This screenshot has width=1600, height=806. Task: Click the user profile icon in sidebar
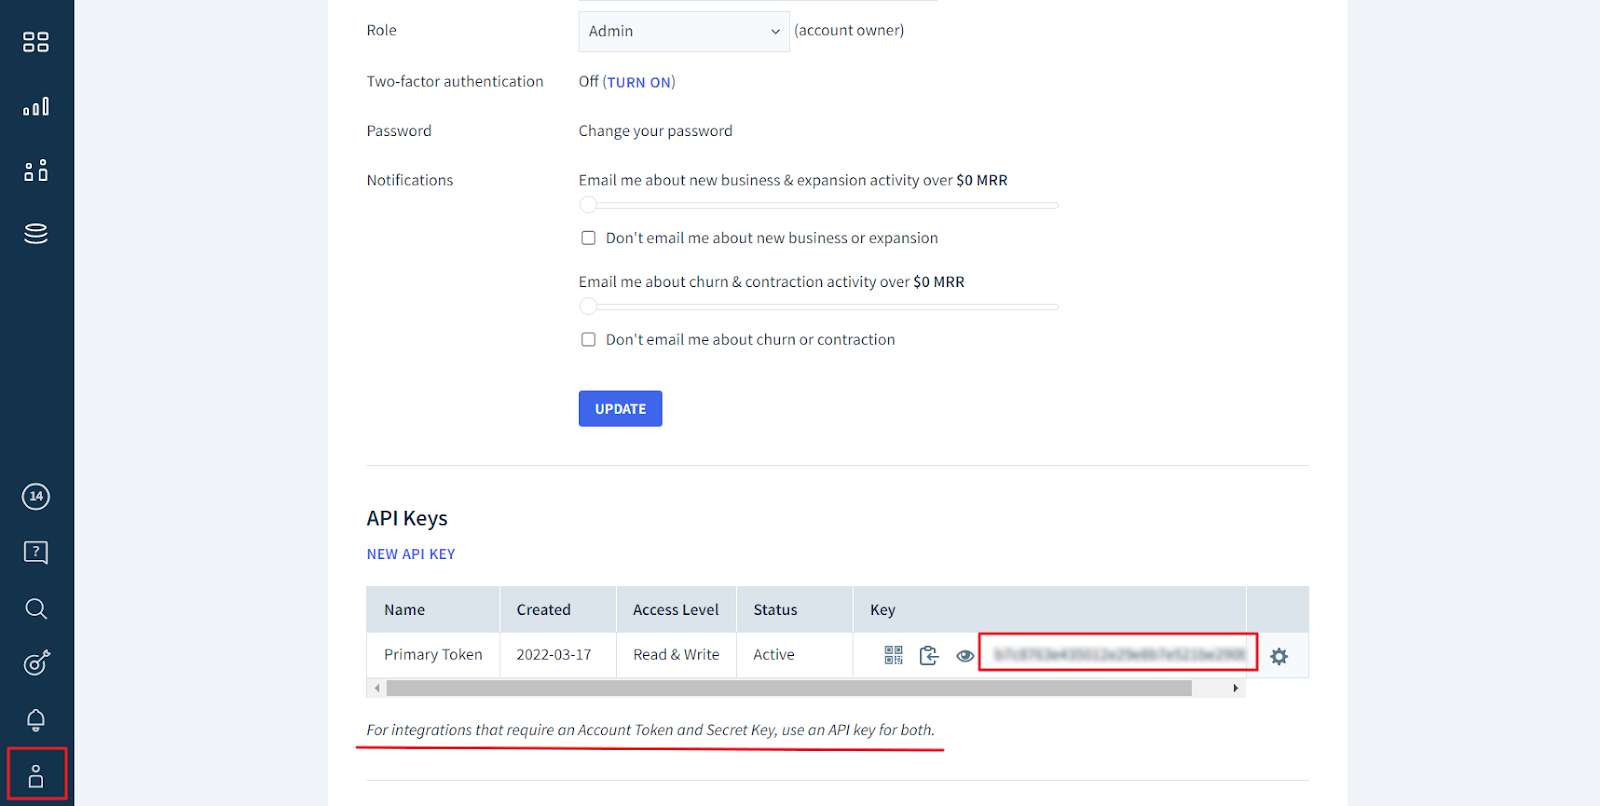tap(36, 775)
